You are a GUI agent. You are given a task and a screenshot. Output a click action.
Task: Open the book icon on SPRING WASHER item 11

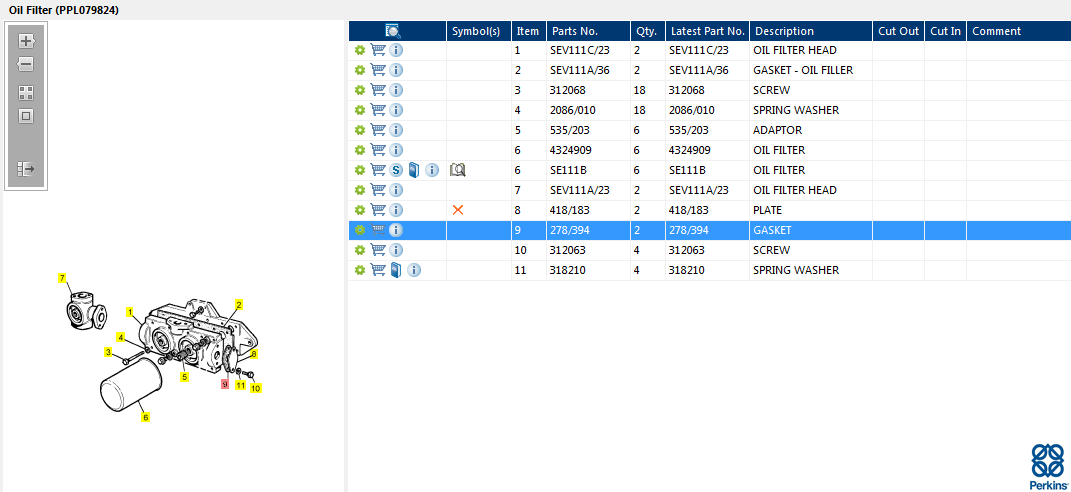pos(396,270)
